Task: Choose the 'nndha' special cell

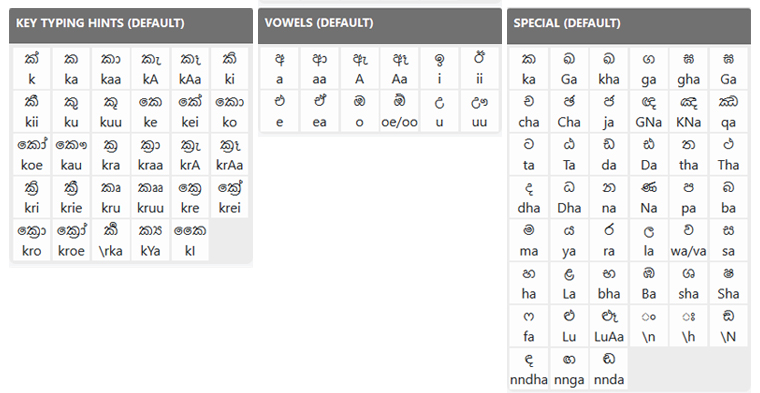Action: click(529, 369)
